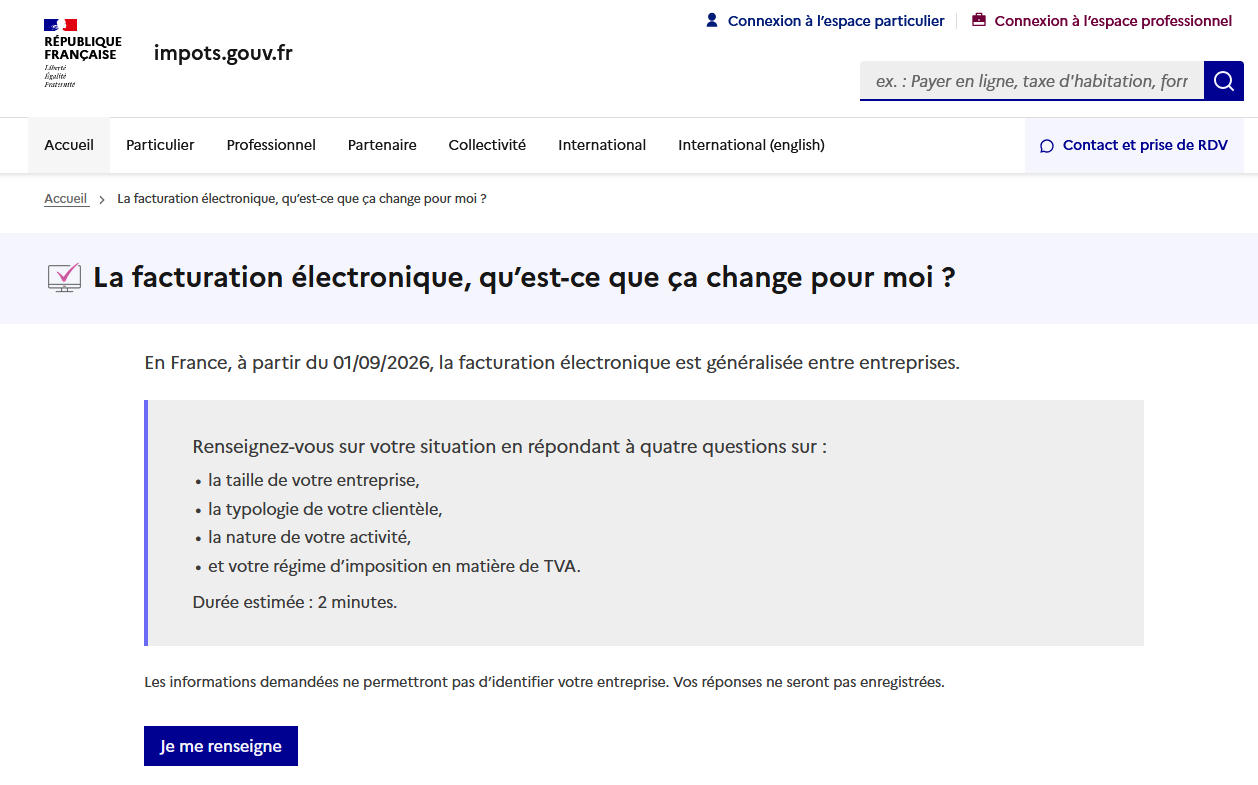Open the Accueil navigation tab
This screenshot has width=1258, height=785.
tap(69, 145)
